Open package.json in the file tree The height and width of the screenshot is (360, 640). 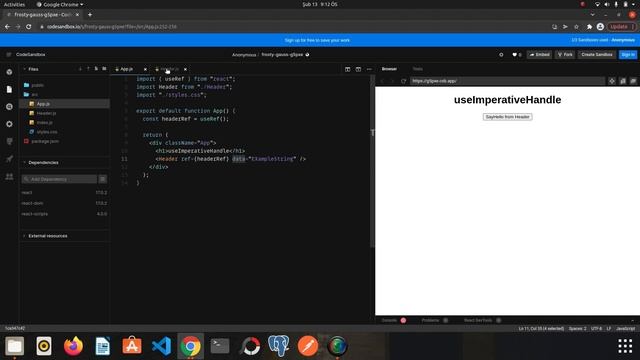45,141
